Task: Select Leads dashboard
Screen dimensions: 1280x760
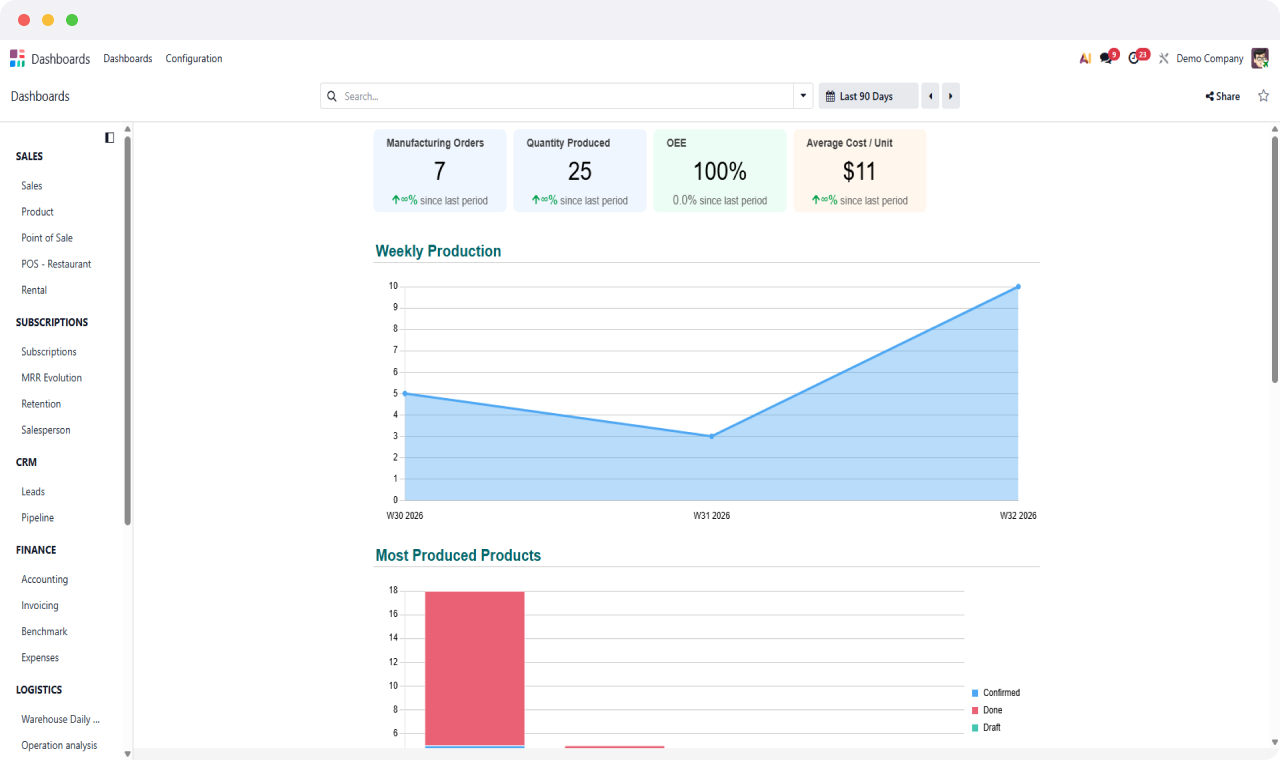Action: click(x=33, y=492)
